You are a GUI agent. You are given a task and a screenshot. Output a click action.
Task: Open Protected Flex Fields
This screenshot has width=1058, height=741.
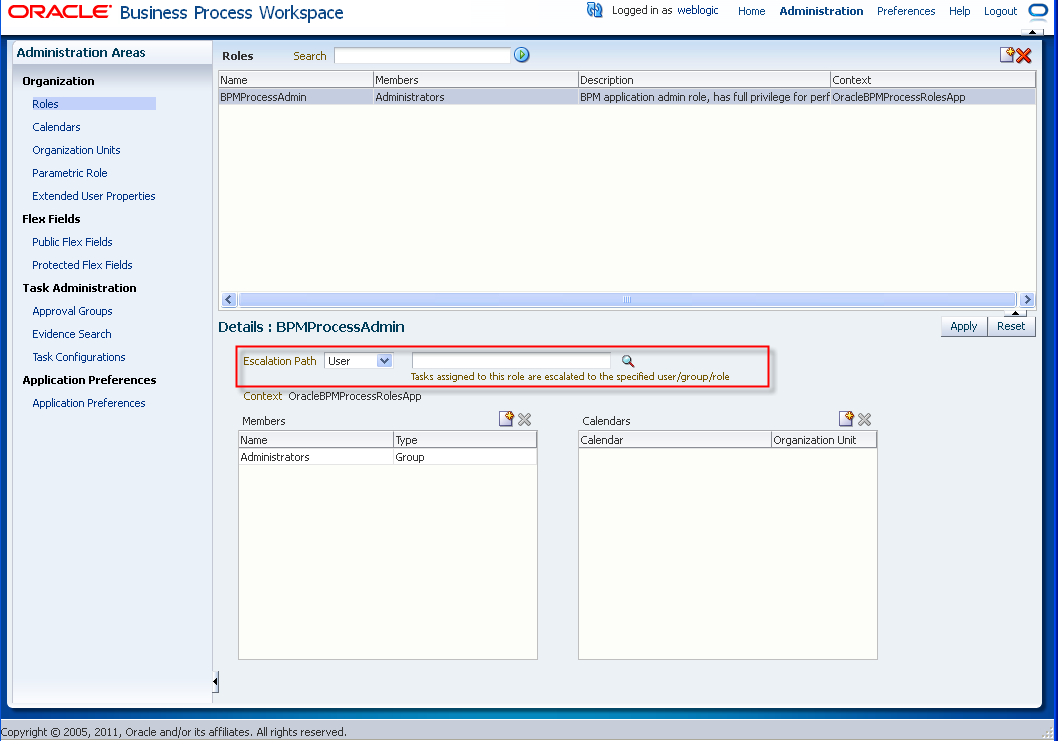[82, 265]
